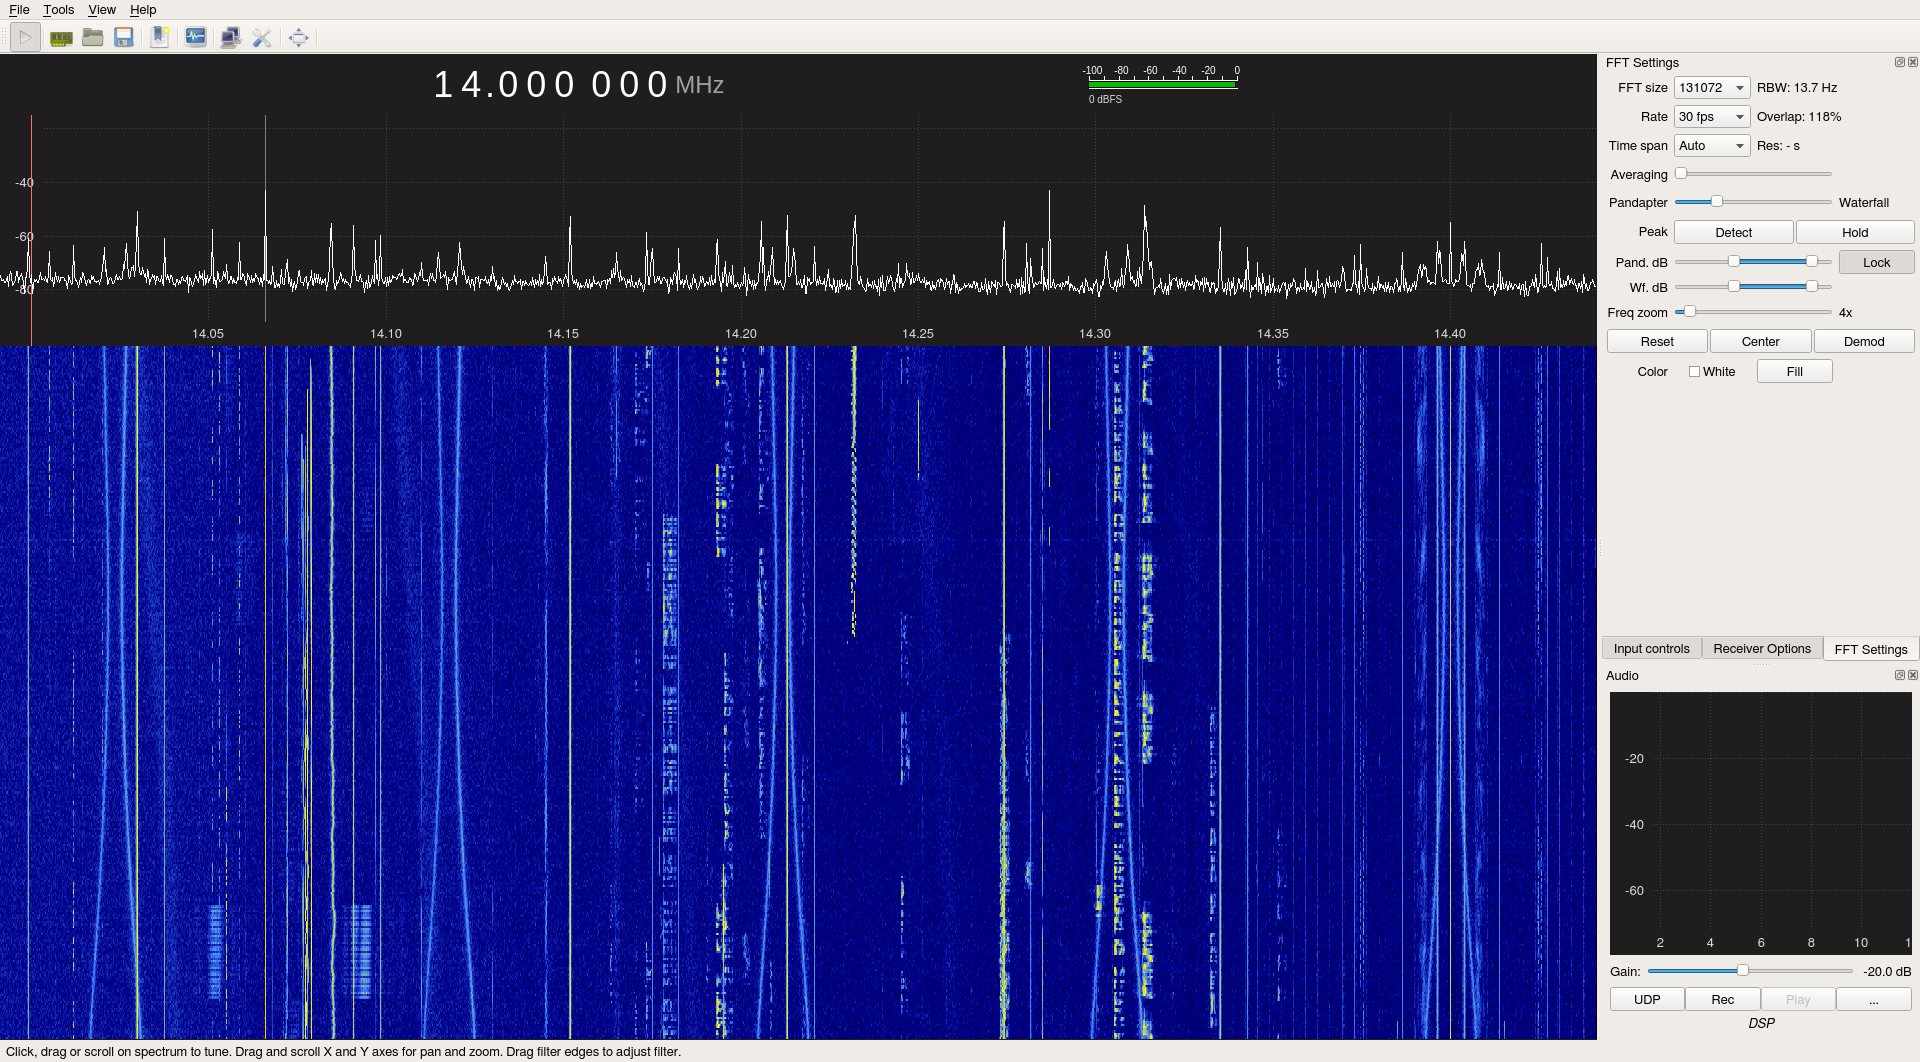Adjust the Freq zoom slider
1920x1062 pixels.
pyautogui.click(x=1753, y=313)
